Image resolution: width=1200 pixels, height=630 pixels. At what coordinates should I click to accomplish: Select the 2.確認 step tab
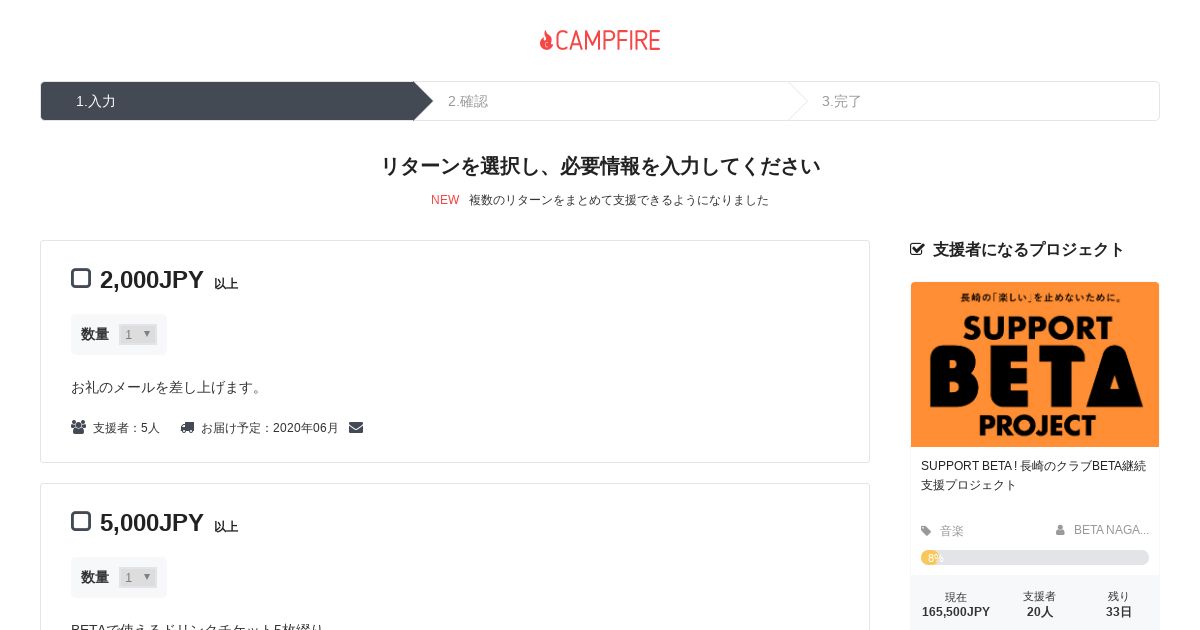click(x=601, y=101)
